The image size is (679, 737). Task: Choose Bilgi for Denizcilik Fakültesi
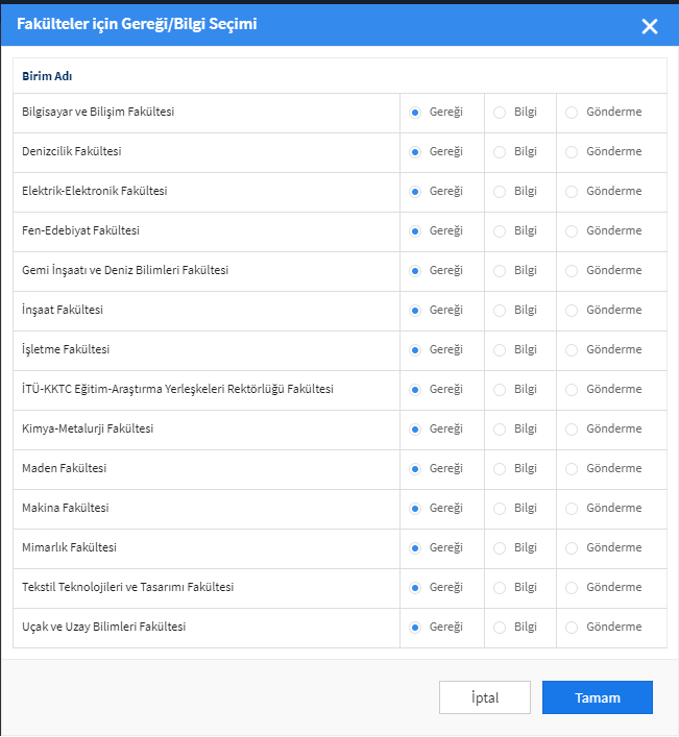[x=499, y=152]
